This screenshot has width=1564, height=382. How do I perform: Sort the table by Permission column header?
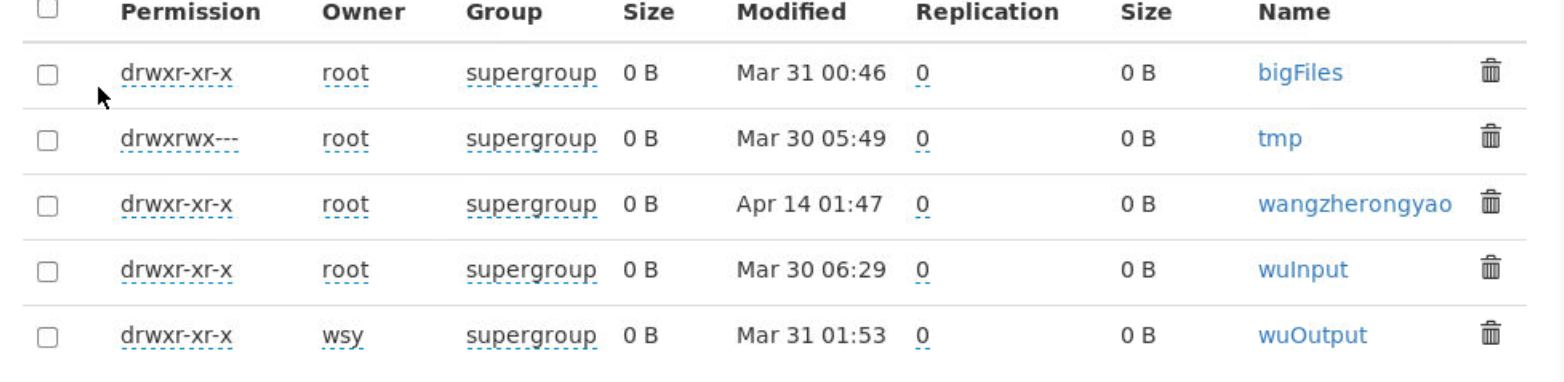click(x=190, y=13)
